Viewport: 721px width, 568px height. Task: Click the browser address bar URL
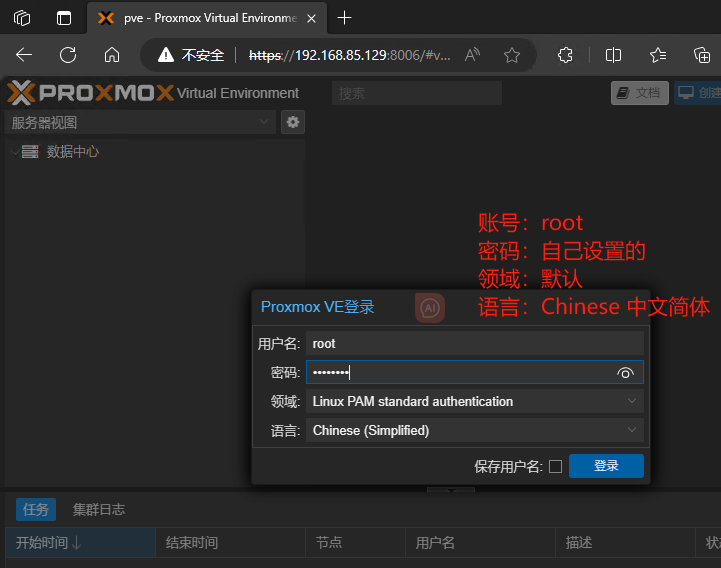point(349,55)
